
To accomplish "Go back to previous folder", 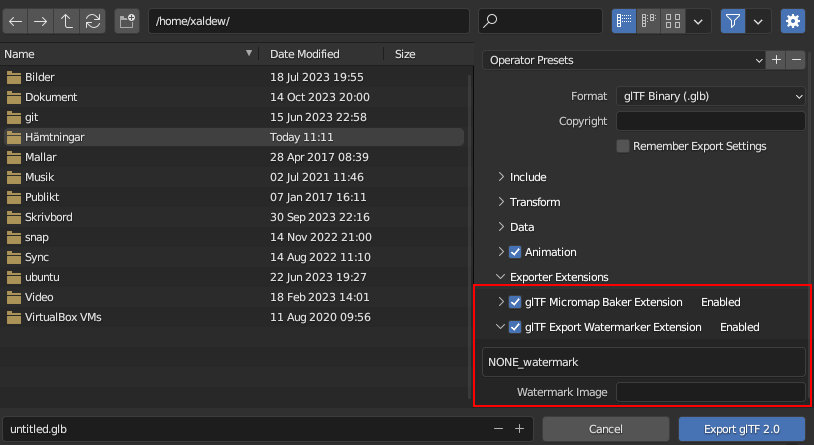I will pyautogui.click(x=16, y=21).
